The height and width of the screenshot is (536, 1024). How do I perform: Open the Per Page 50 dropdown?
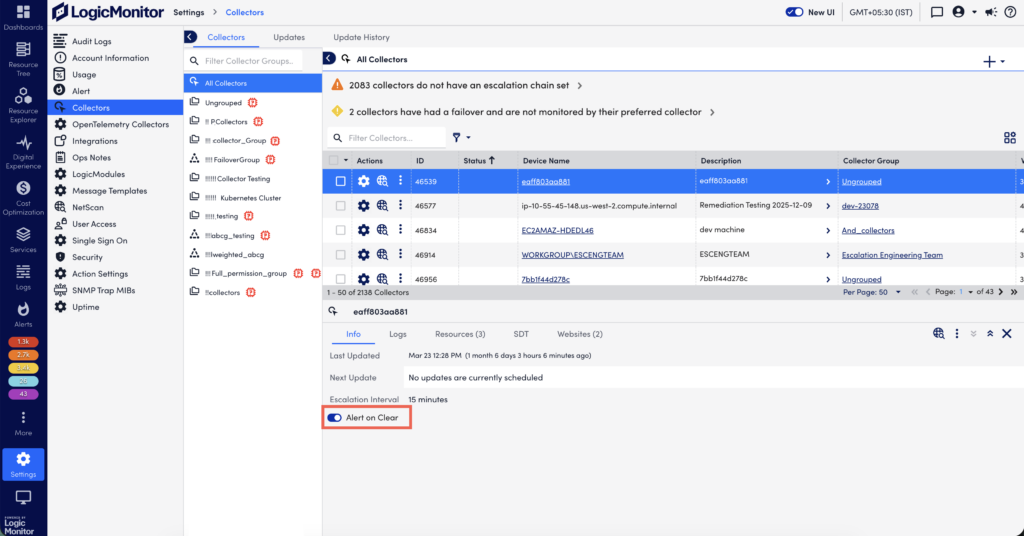pyautogui.click(x=872, y=292)
